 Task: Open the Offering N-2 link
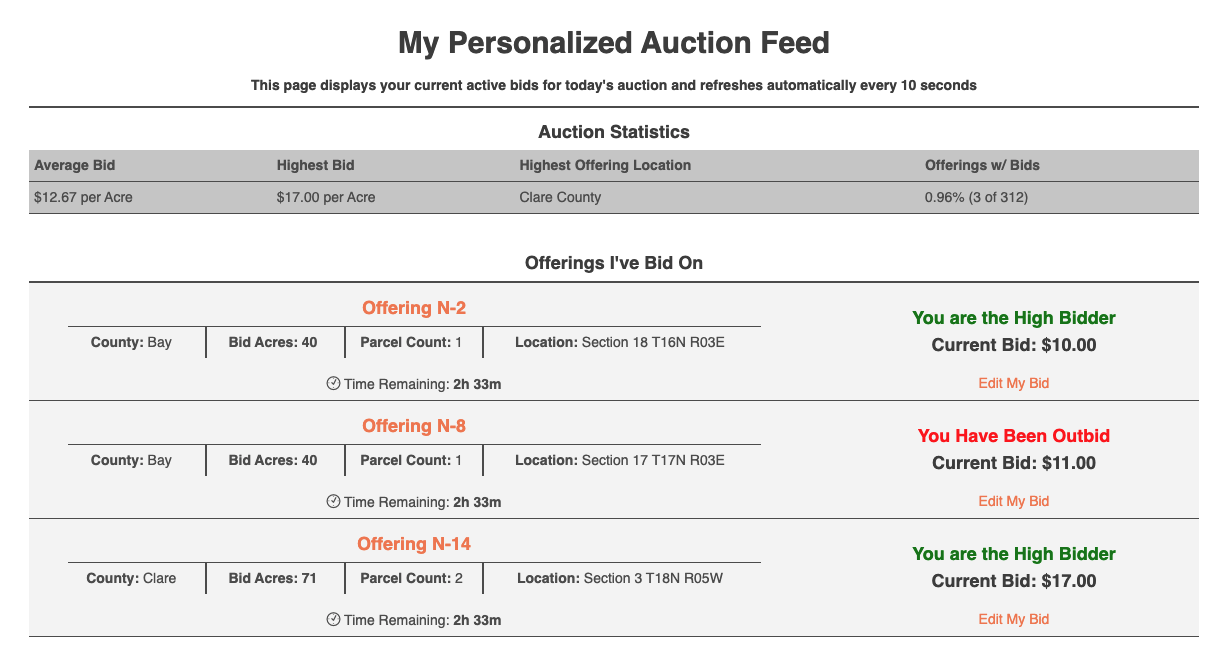click(414, 308)
